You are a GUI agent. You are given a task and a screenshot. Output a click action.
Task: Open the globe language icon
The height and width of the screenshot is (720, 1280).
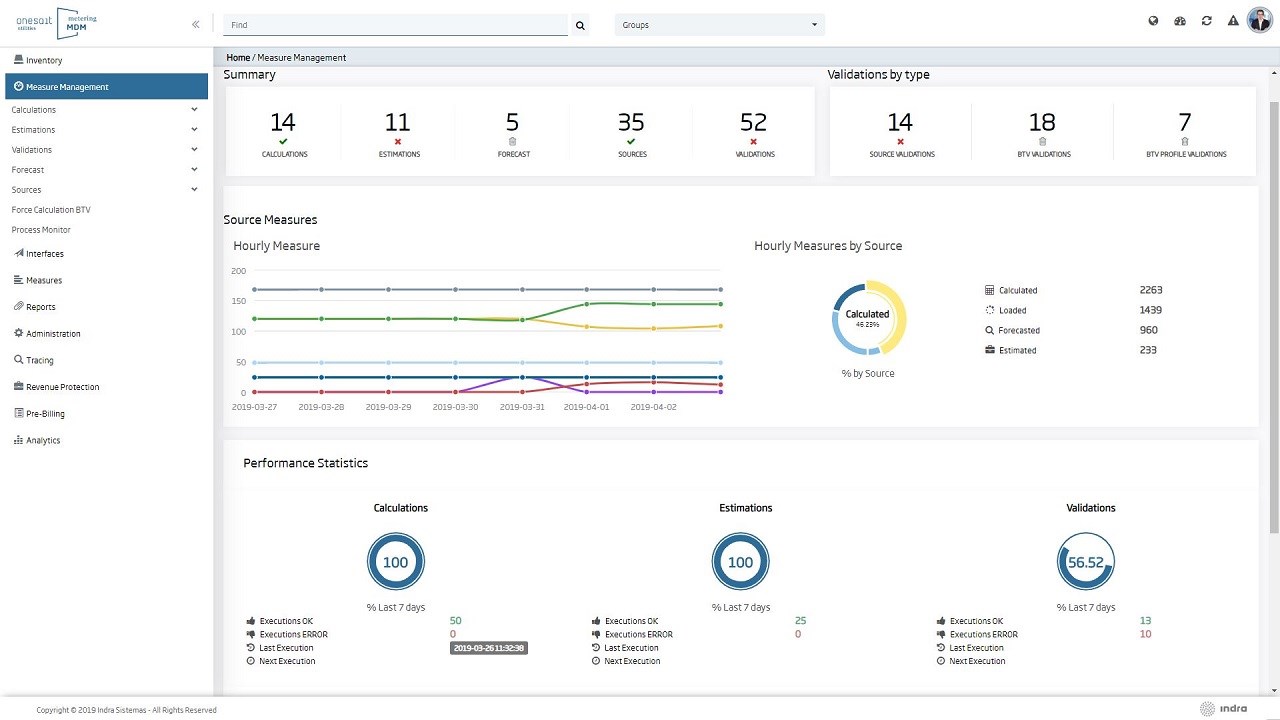pos(1153,21)
